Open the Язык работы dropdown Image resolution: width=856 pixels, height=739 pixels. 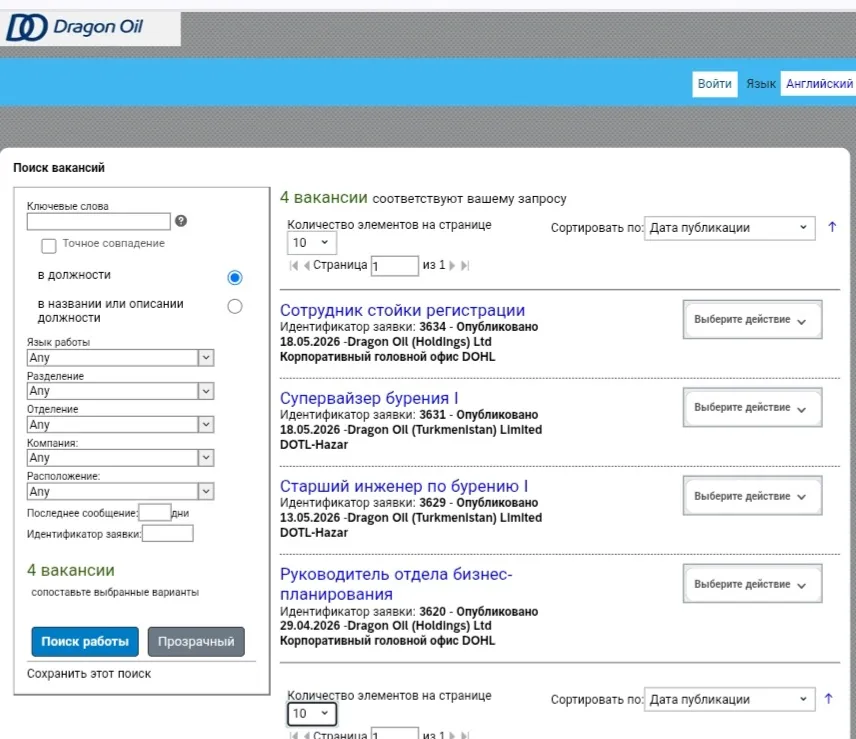pyautogui.click(x=120, y=357)
